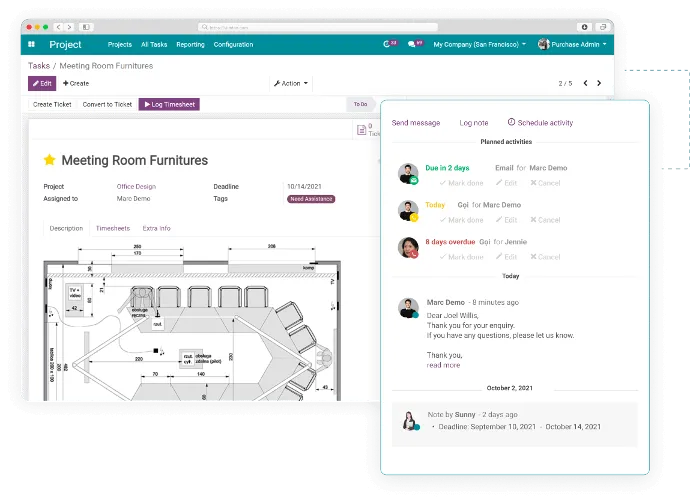This screenshot has height=500, width=690.
Task: Edit the Email activity due in 2 days
Action: [x=506, y=183]
